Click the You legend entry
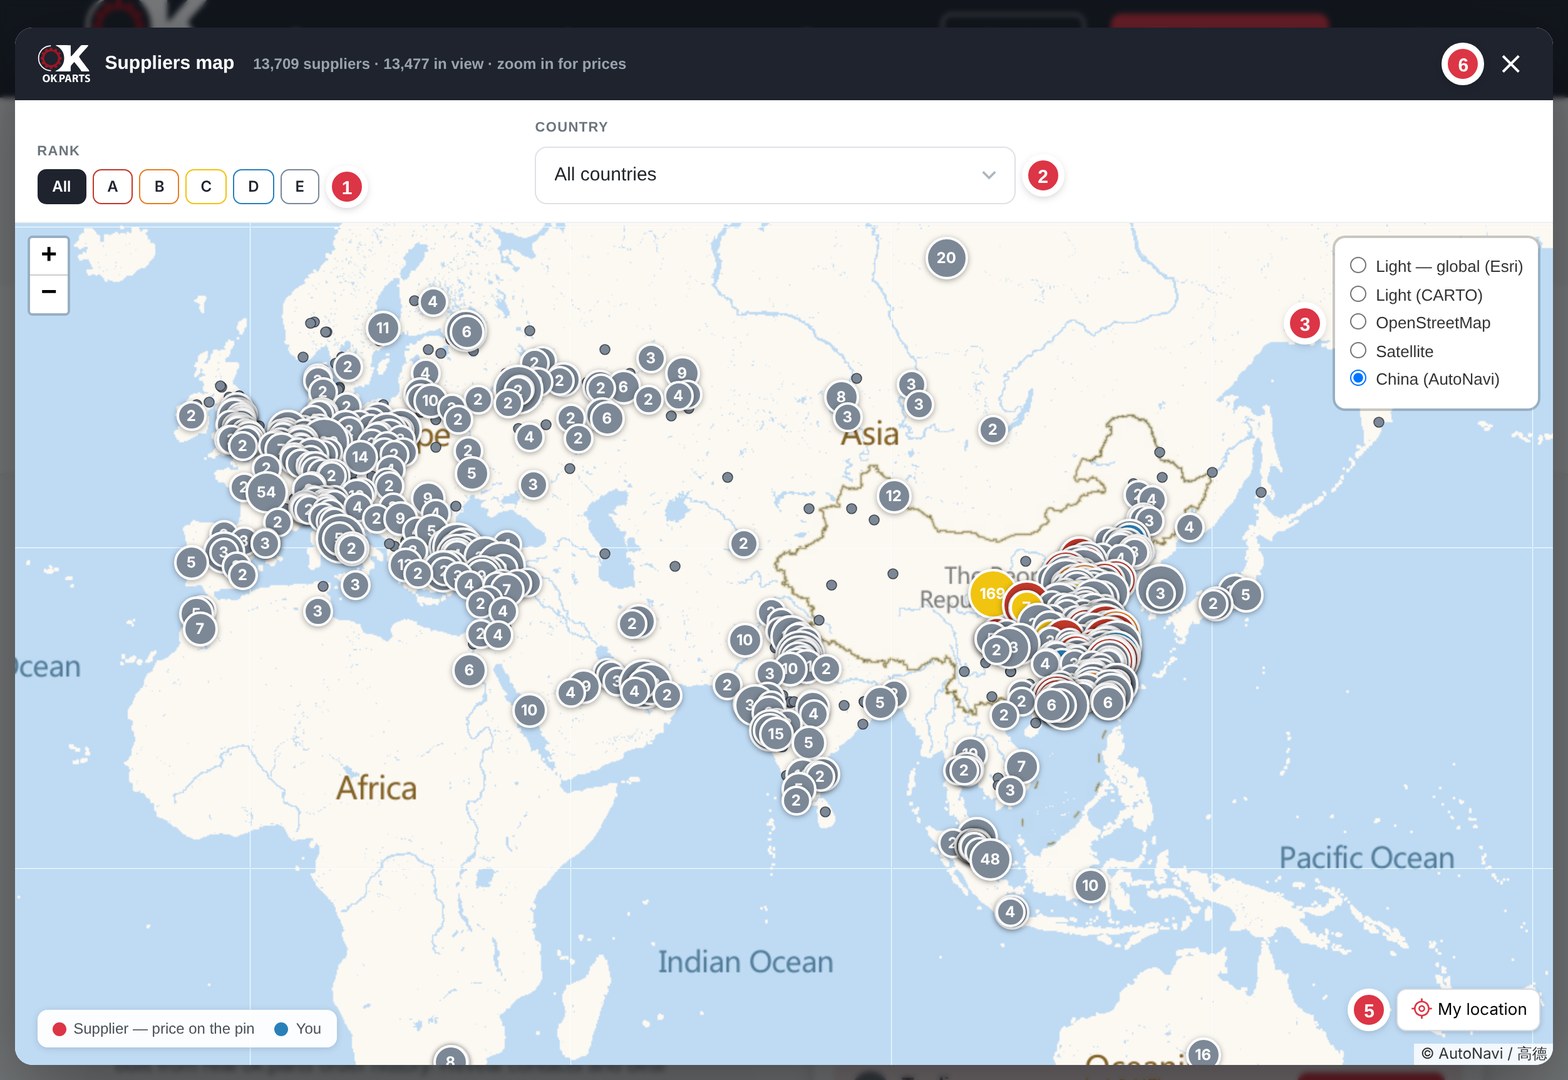The height and width of the screenshot is (1080, 1568). 298,1029
